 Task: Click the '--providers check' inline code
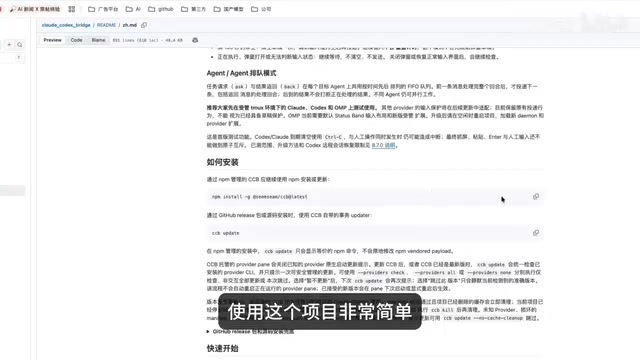coord(381,273)
